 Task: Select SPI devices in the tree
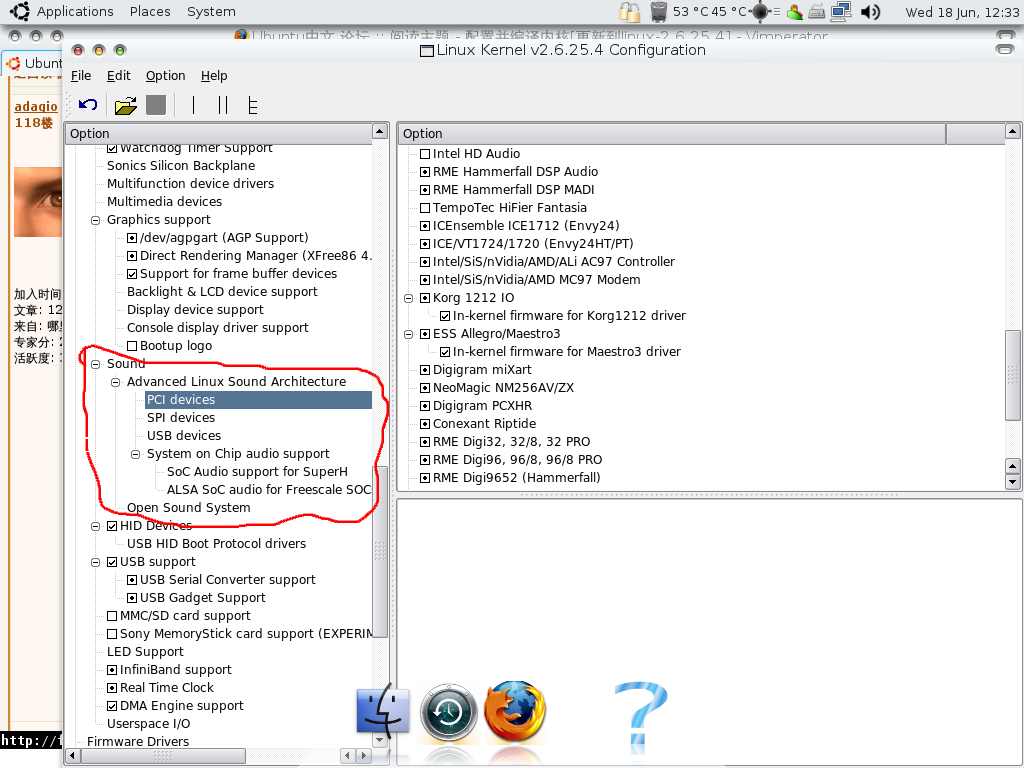pos(181,418)
